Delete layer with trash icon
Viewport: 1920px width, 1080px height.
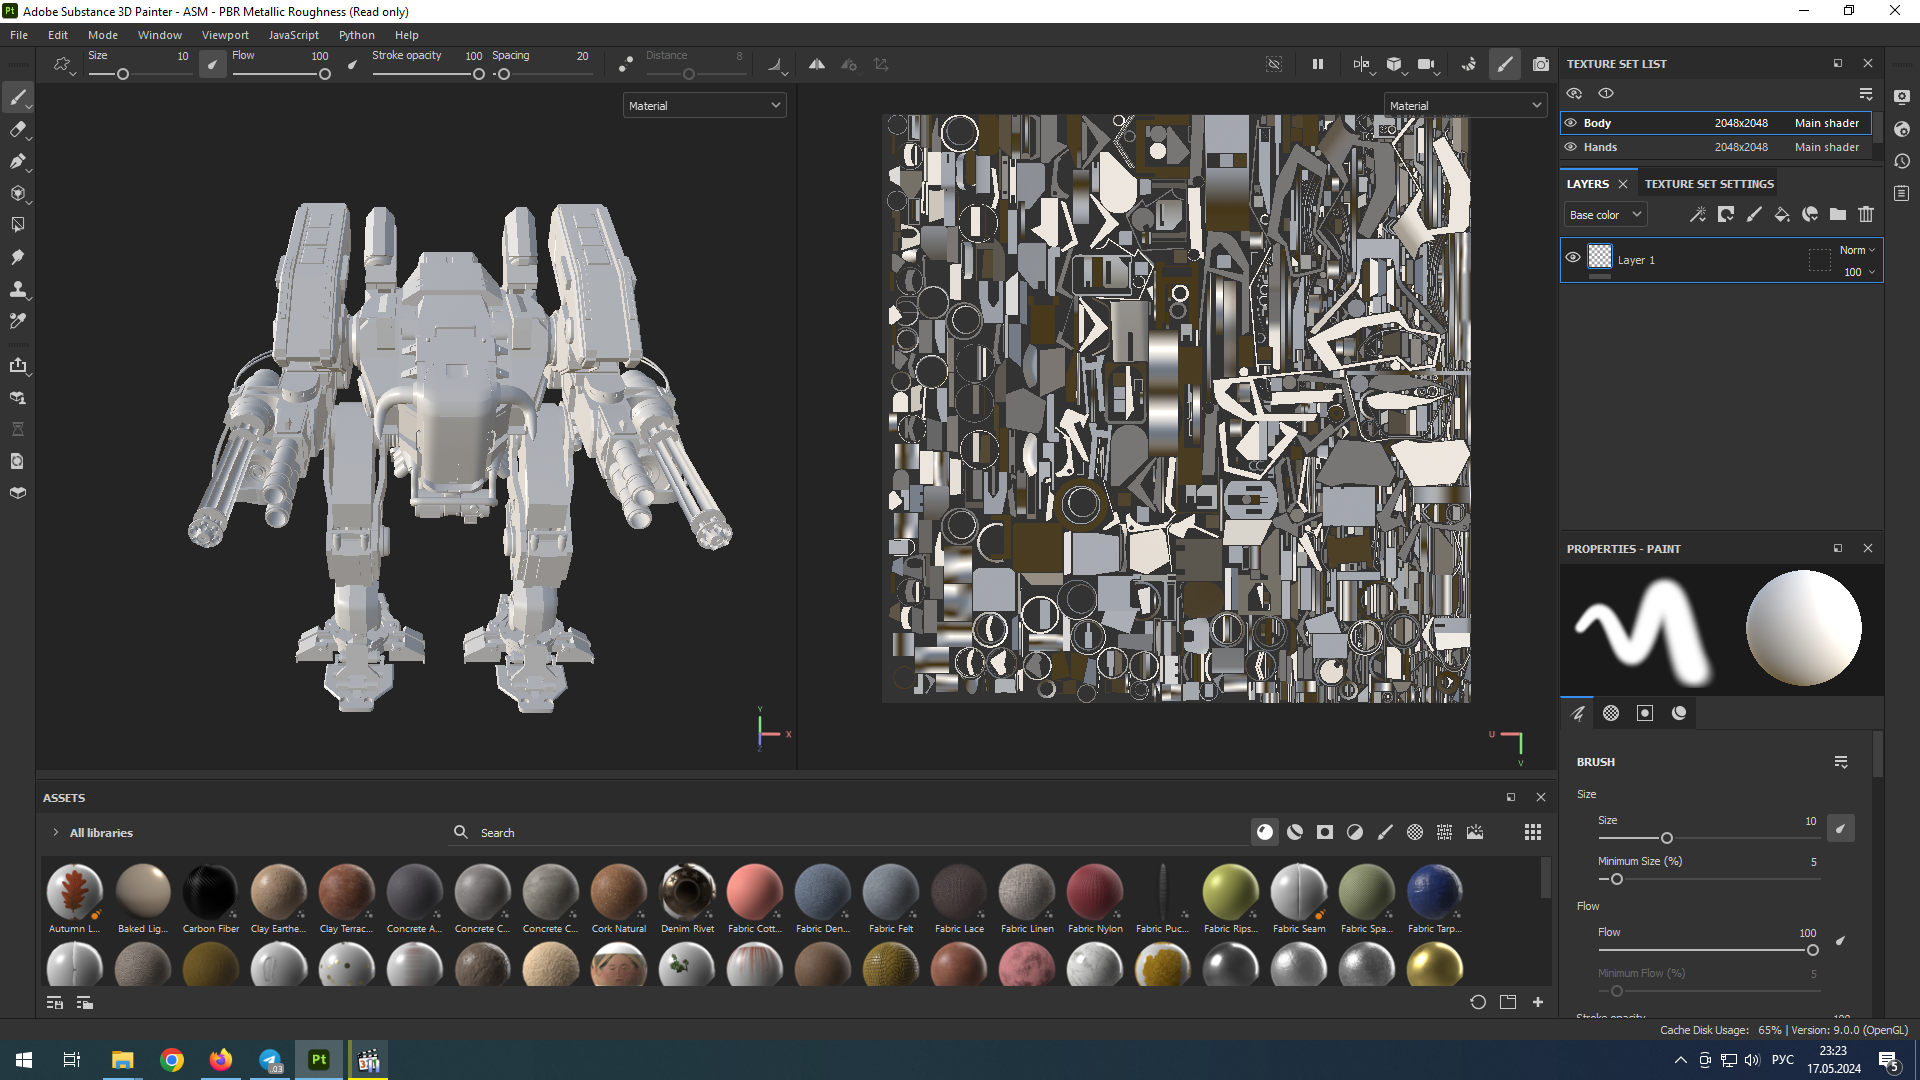[1866, 214]
